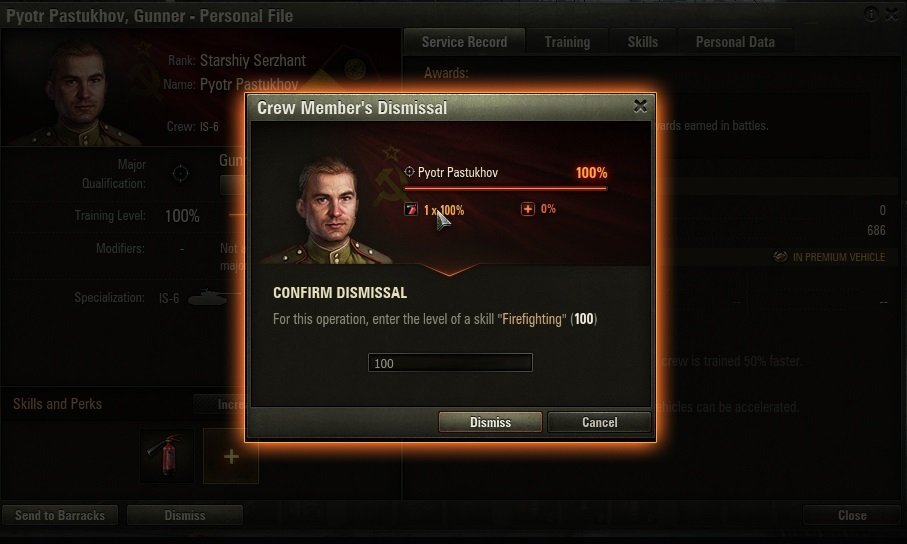Open the Service Record tab
Image resolution: width=907 pixels, height=544 pixels.
[464, 42]
